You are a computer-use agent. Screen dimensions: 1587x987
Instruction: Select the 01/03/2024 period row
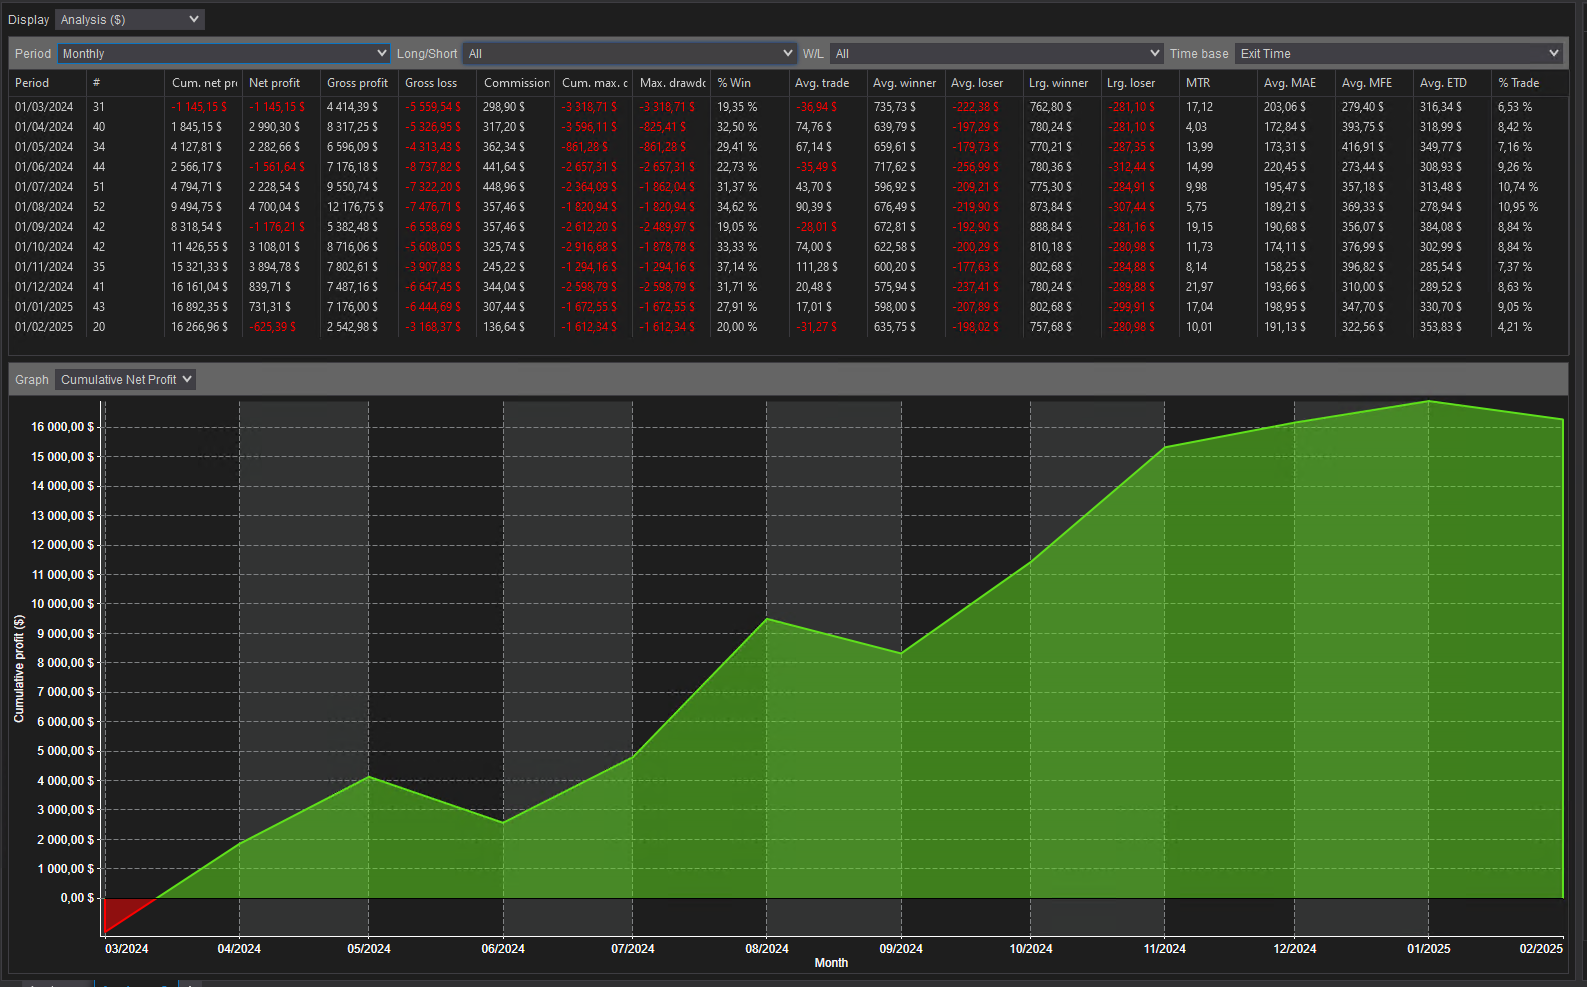[788, 107]
